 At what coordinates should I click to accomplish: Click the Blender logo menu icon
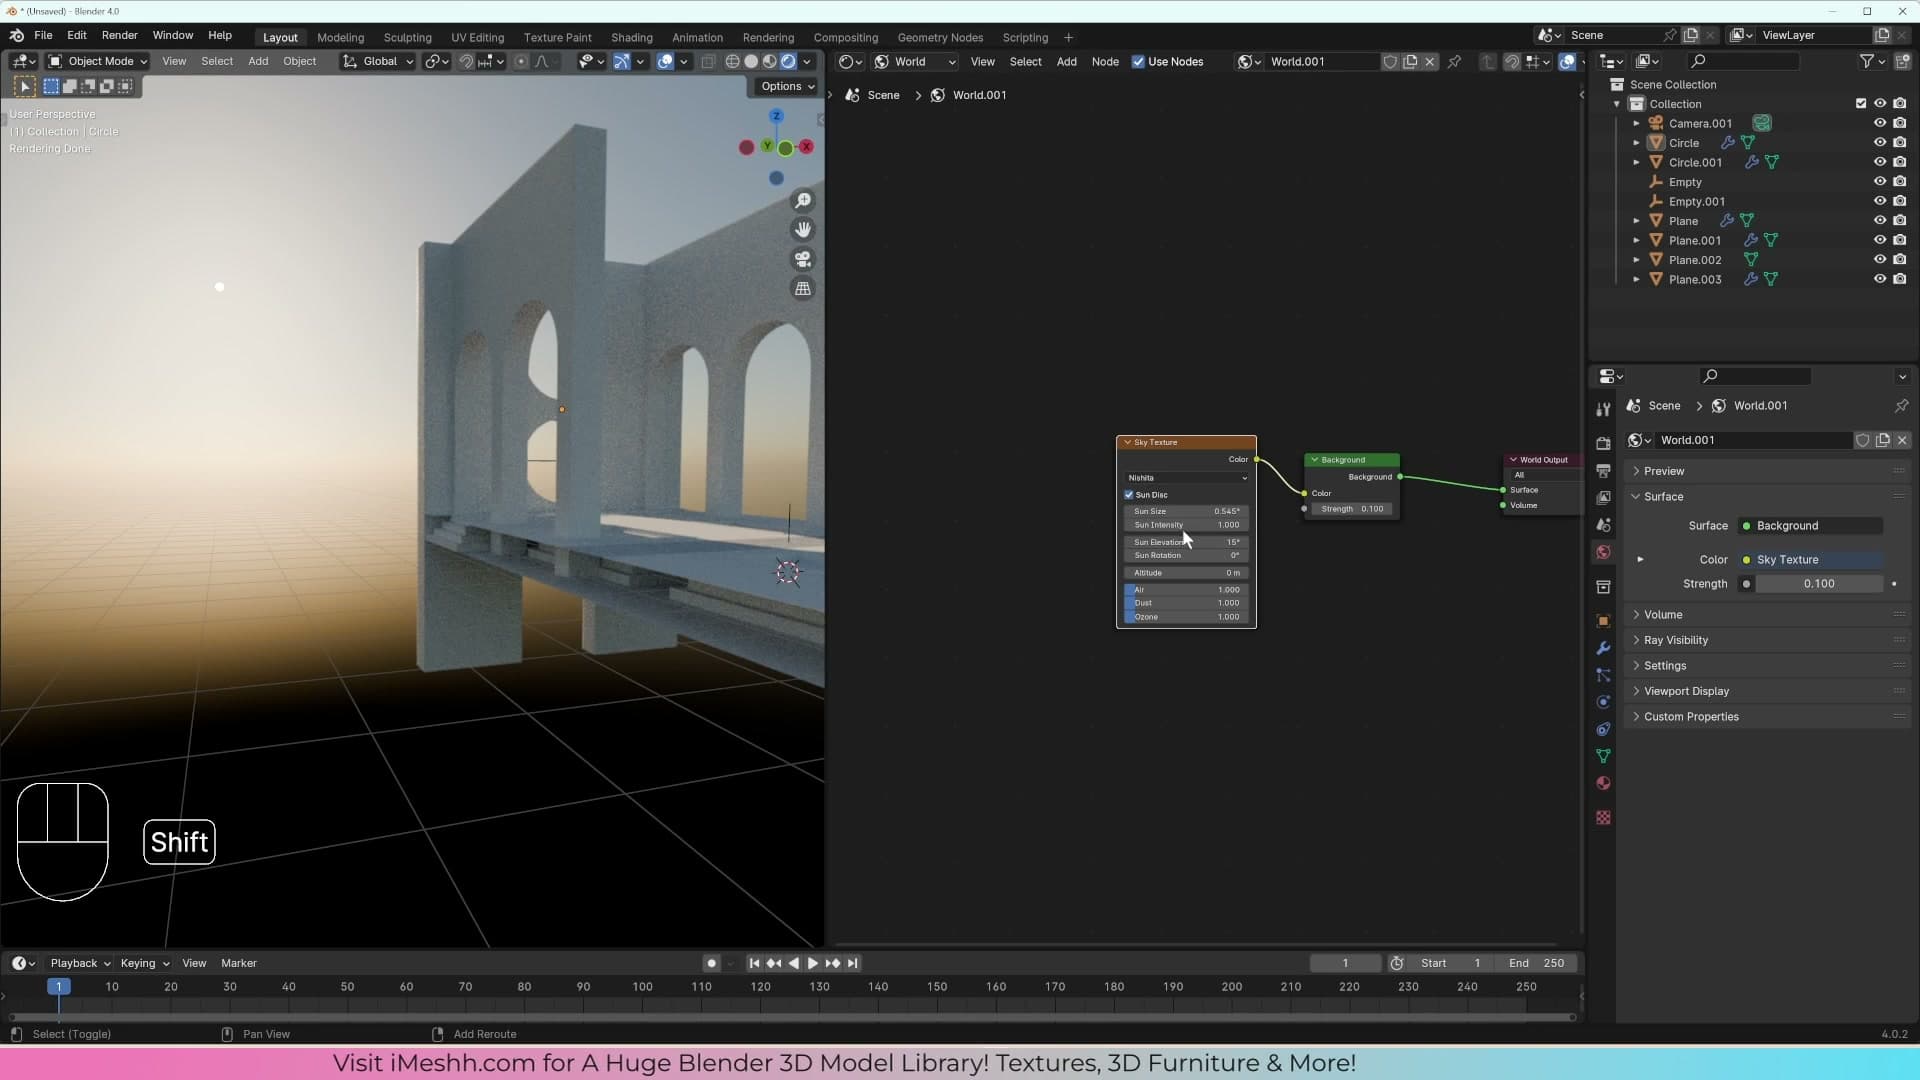click(17, 35)
